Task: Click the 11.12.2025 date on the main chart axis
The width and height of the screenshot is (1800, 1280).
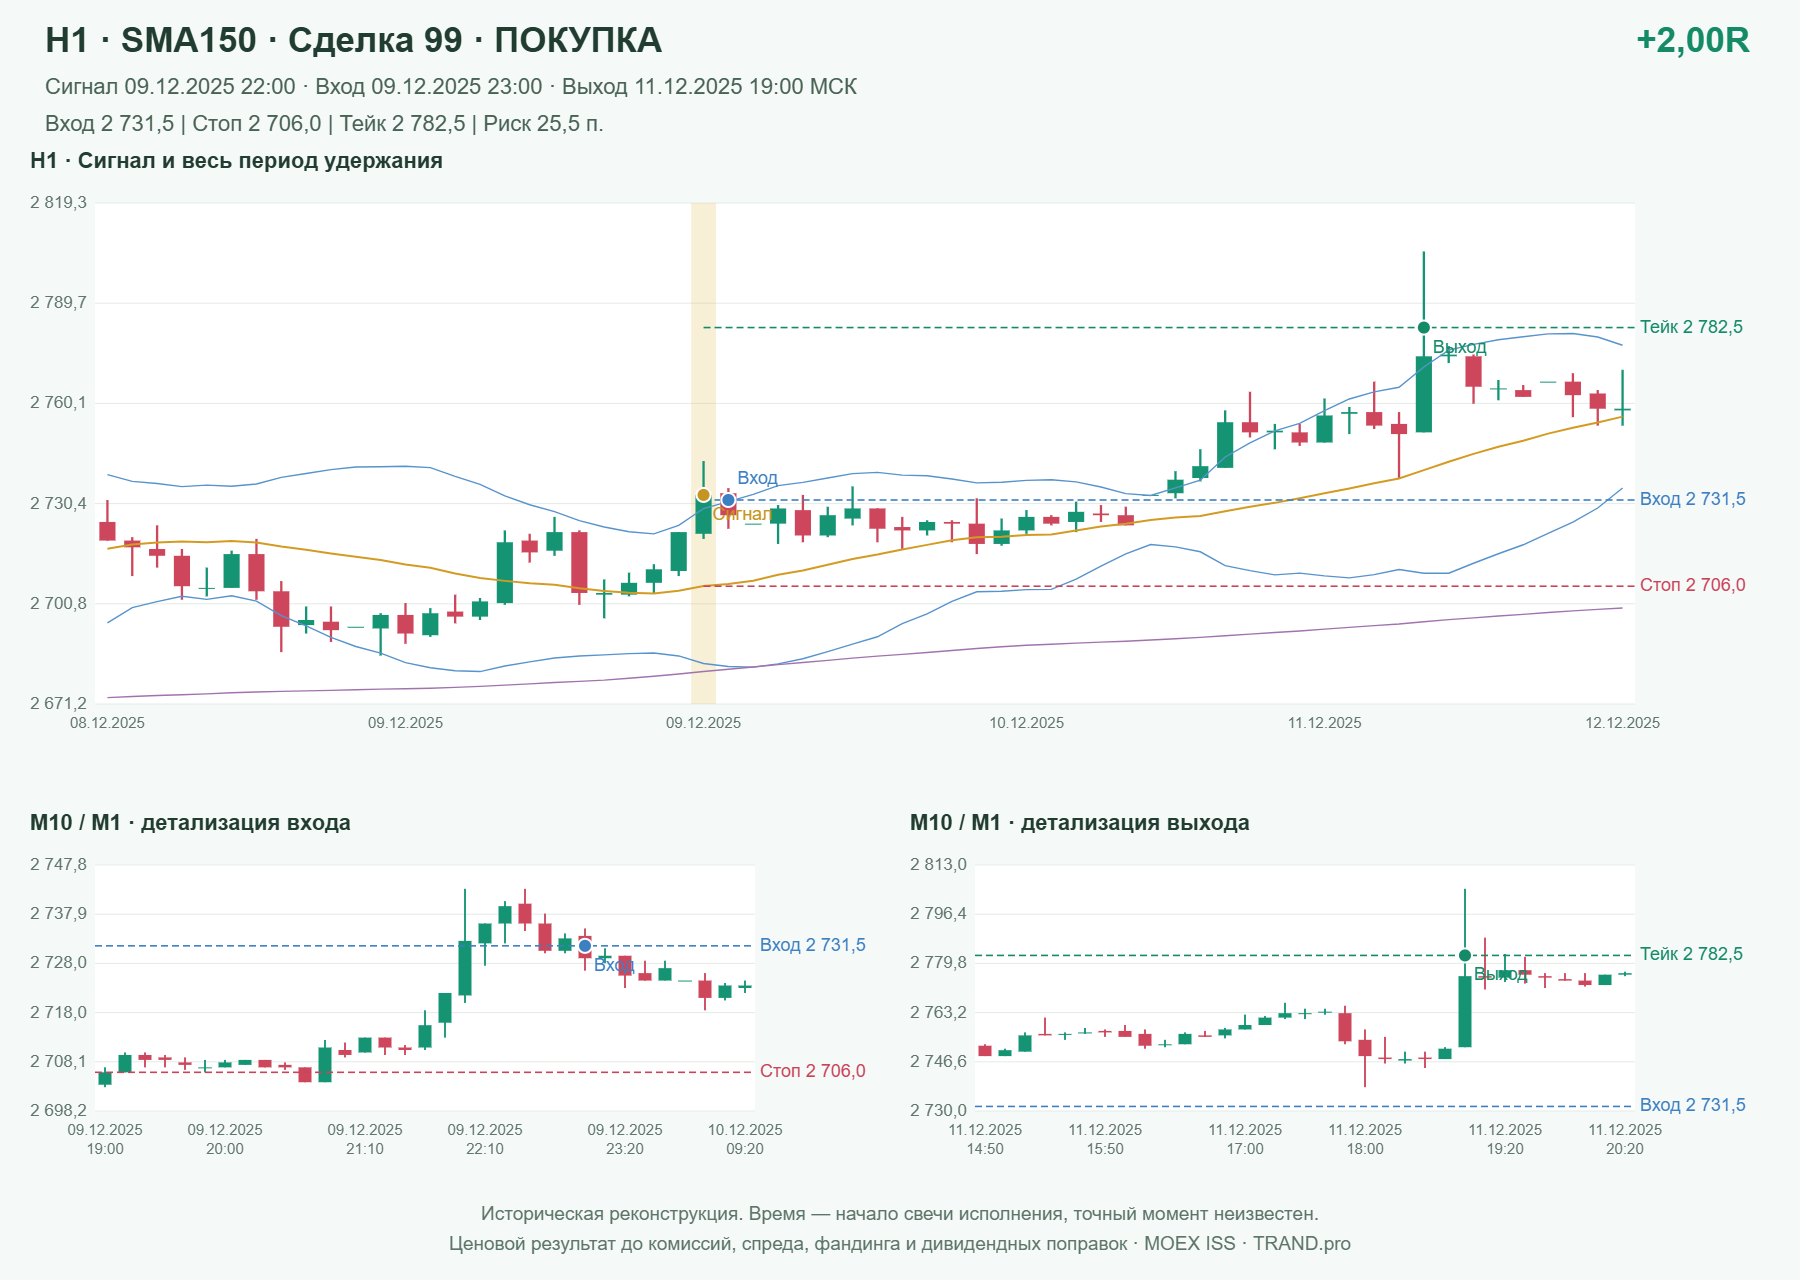Action: pyautogui.click(x=1325, y=723)
